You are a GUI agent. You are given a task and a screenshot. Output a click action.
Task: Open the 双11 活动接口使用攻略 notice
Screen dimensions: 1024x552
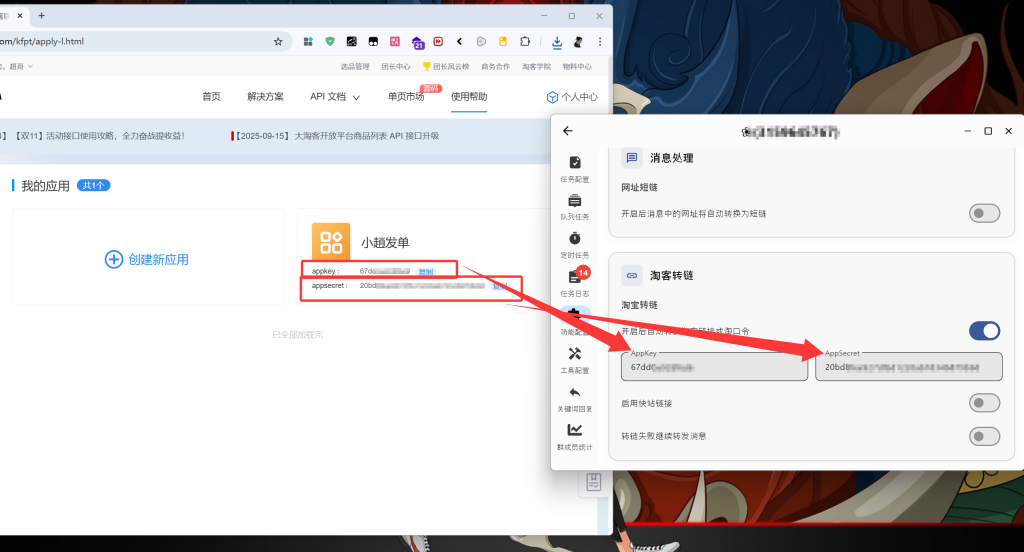pos(100,136)
